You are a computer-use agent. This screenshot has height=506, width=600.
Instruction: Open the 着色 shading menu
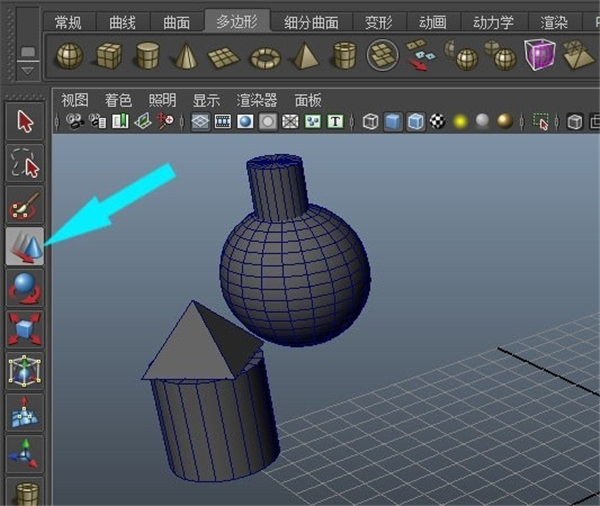pos(118,100)
